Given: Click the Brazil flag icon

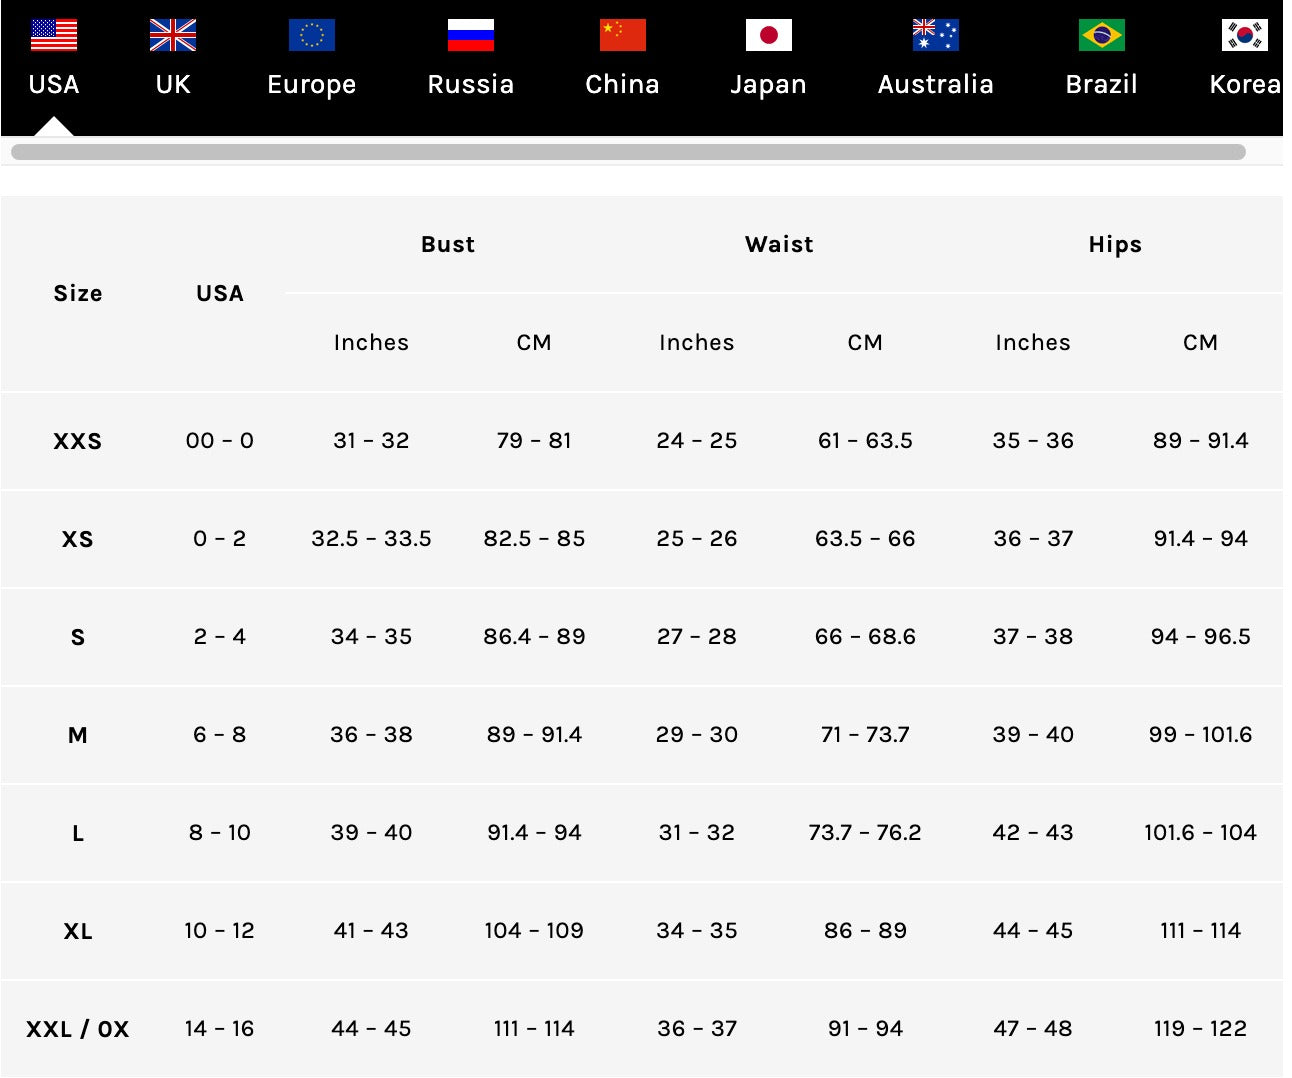Looking at the screenshot, I should coord(1102,35).
